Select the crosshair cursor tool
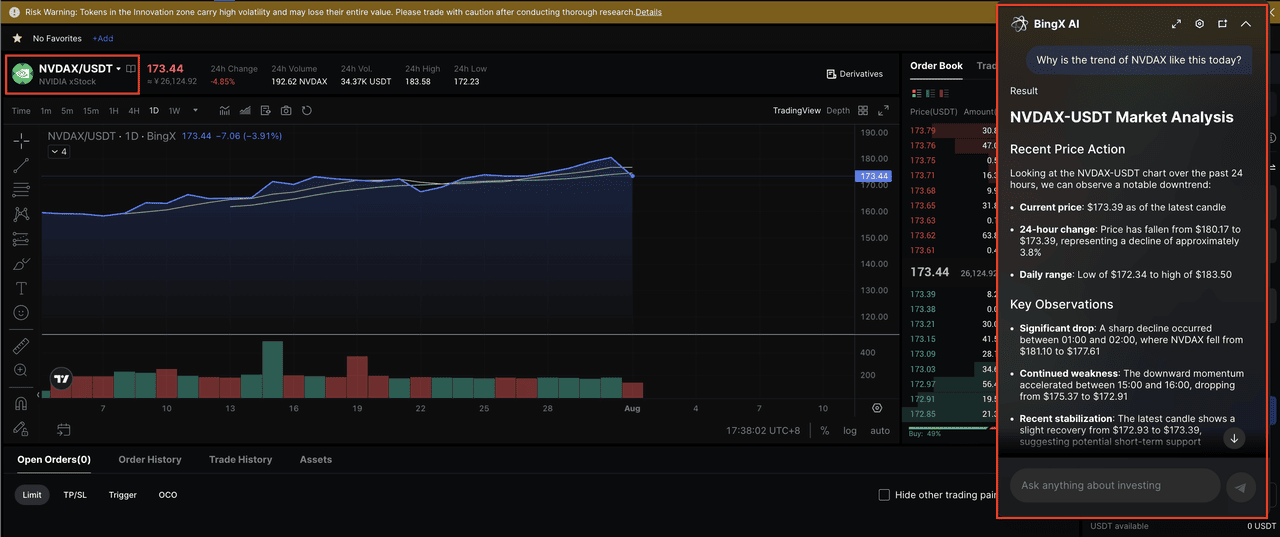The width and height of the screenshot is (1280, 537). [21, 141]
